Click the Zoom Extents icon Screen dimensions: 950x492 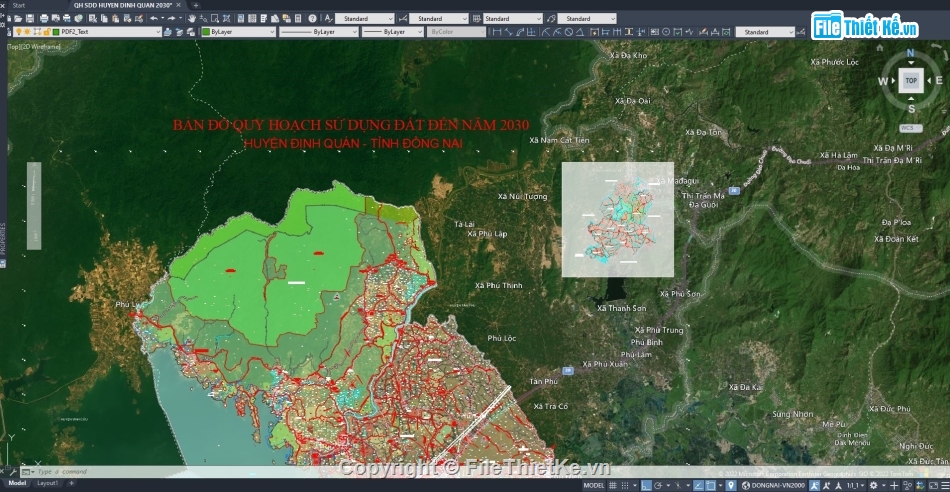pyautogui.click(x=227, y=19)
